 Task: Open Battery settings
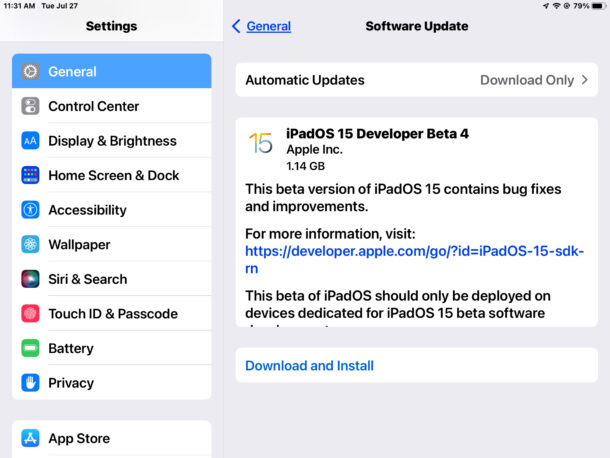(x=112, y=348)
